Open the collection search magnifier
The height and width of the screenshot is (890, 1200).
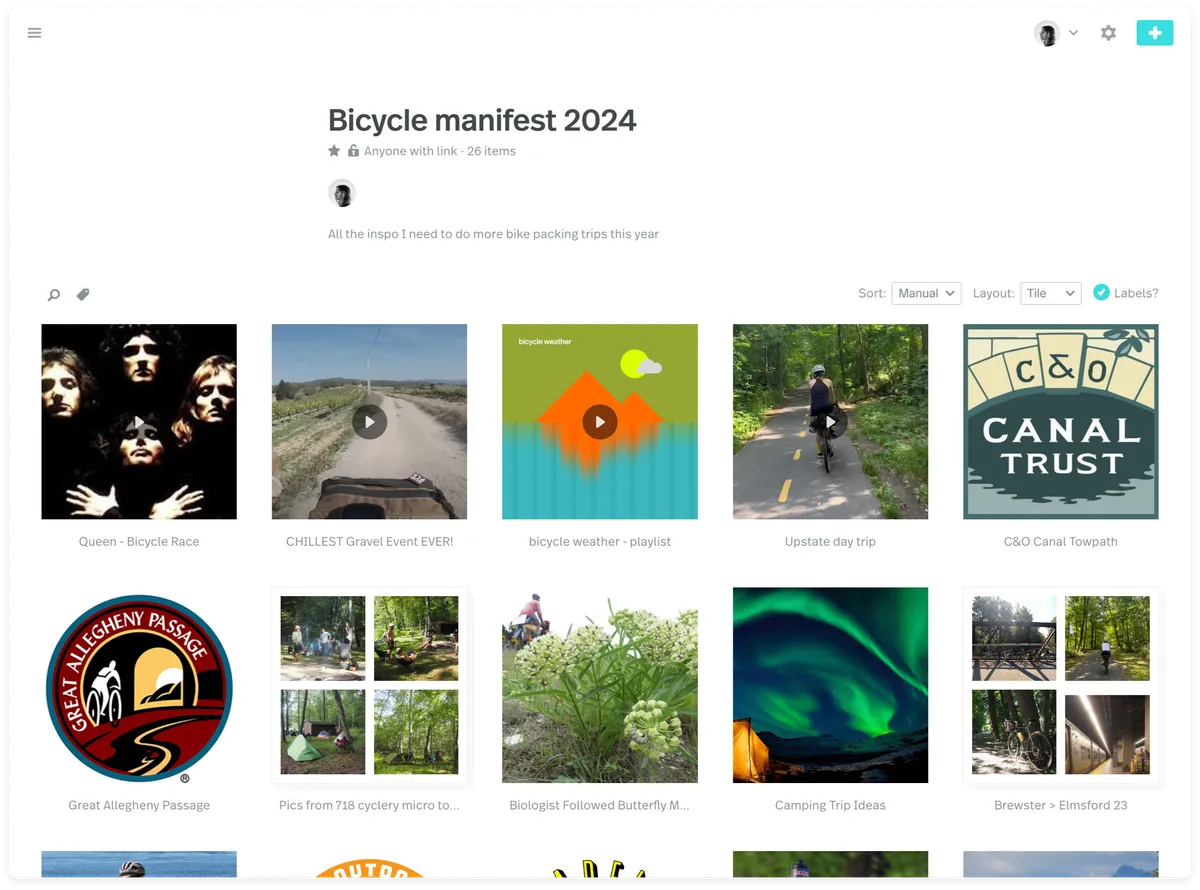tap(54, 294)
